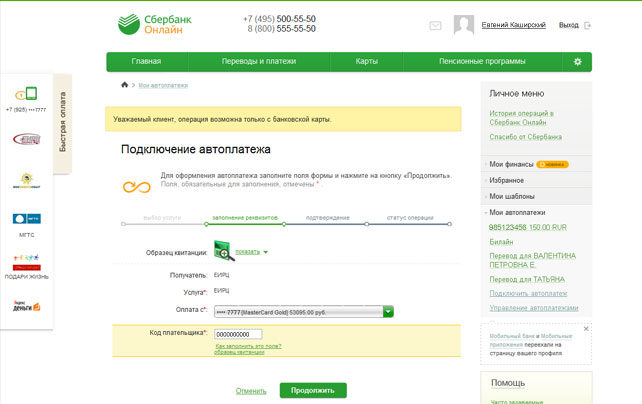Open the Мои автоплатежи breadcrumb link
Image resolution: width=642 pixels, height=404 pixels.
pos(163,85)
